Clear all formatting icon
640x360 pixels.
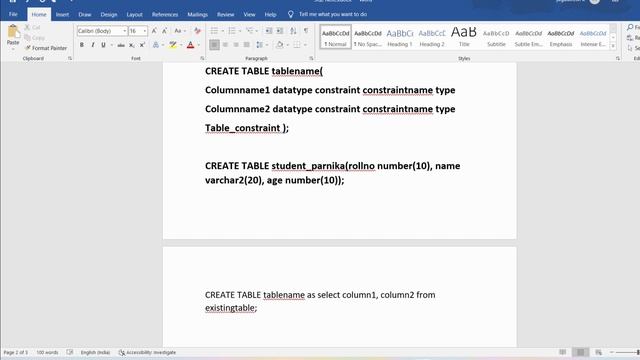click(197, 31)
